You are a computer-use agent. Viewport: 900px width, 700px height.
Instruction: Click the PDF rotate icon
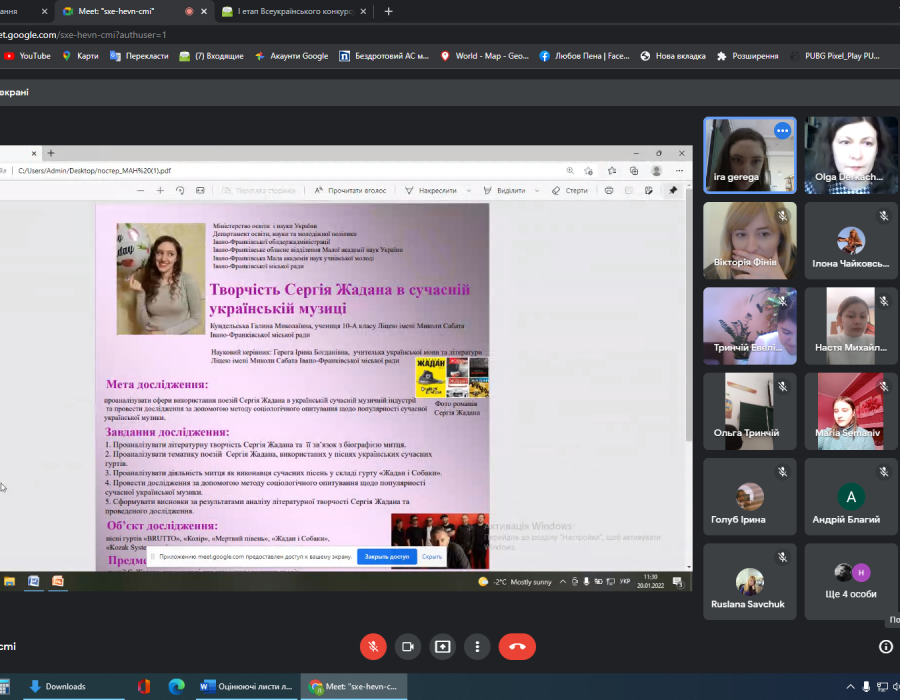180,190
